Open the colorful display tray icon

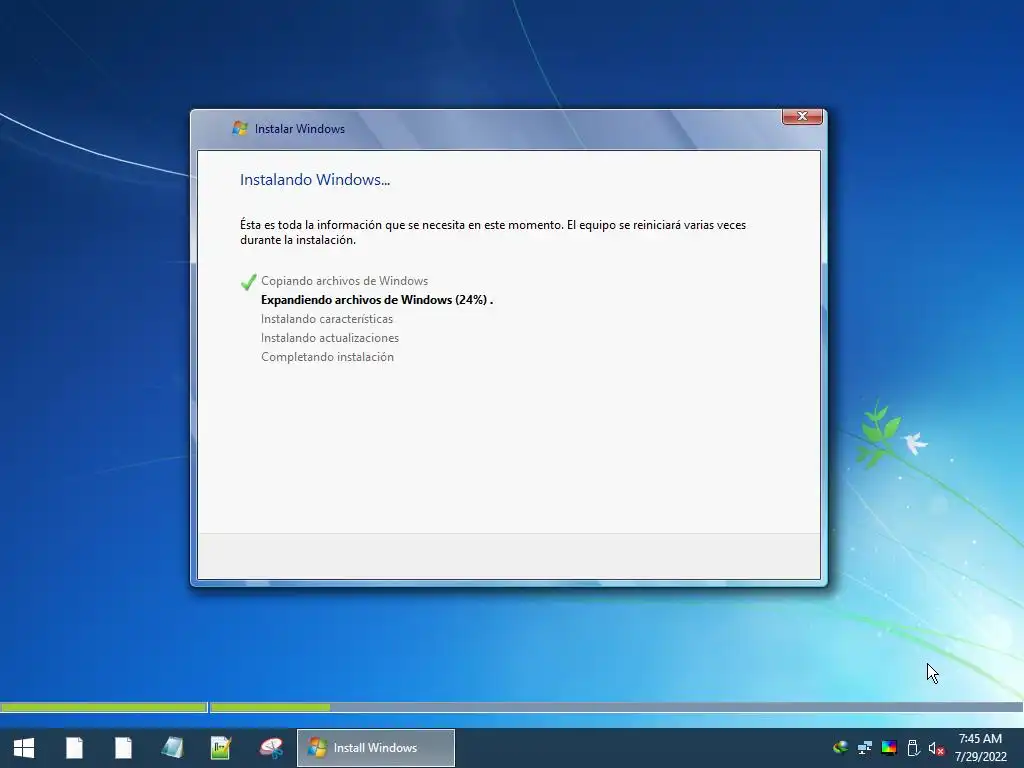point(889,747)
